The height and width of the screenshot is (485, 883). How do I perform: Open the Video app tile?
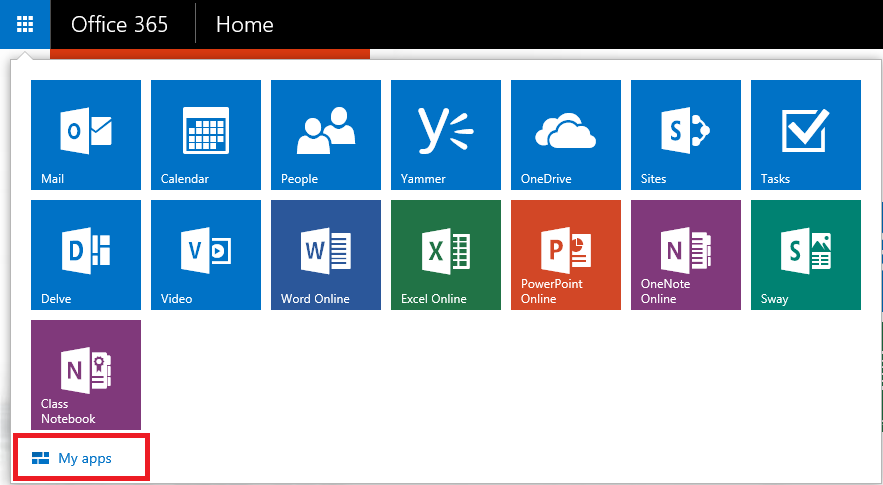click(206, 255)
